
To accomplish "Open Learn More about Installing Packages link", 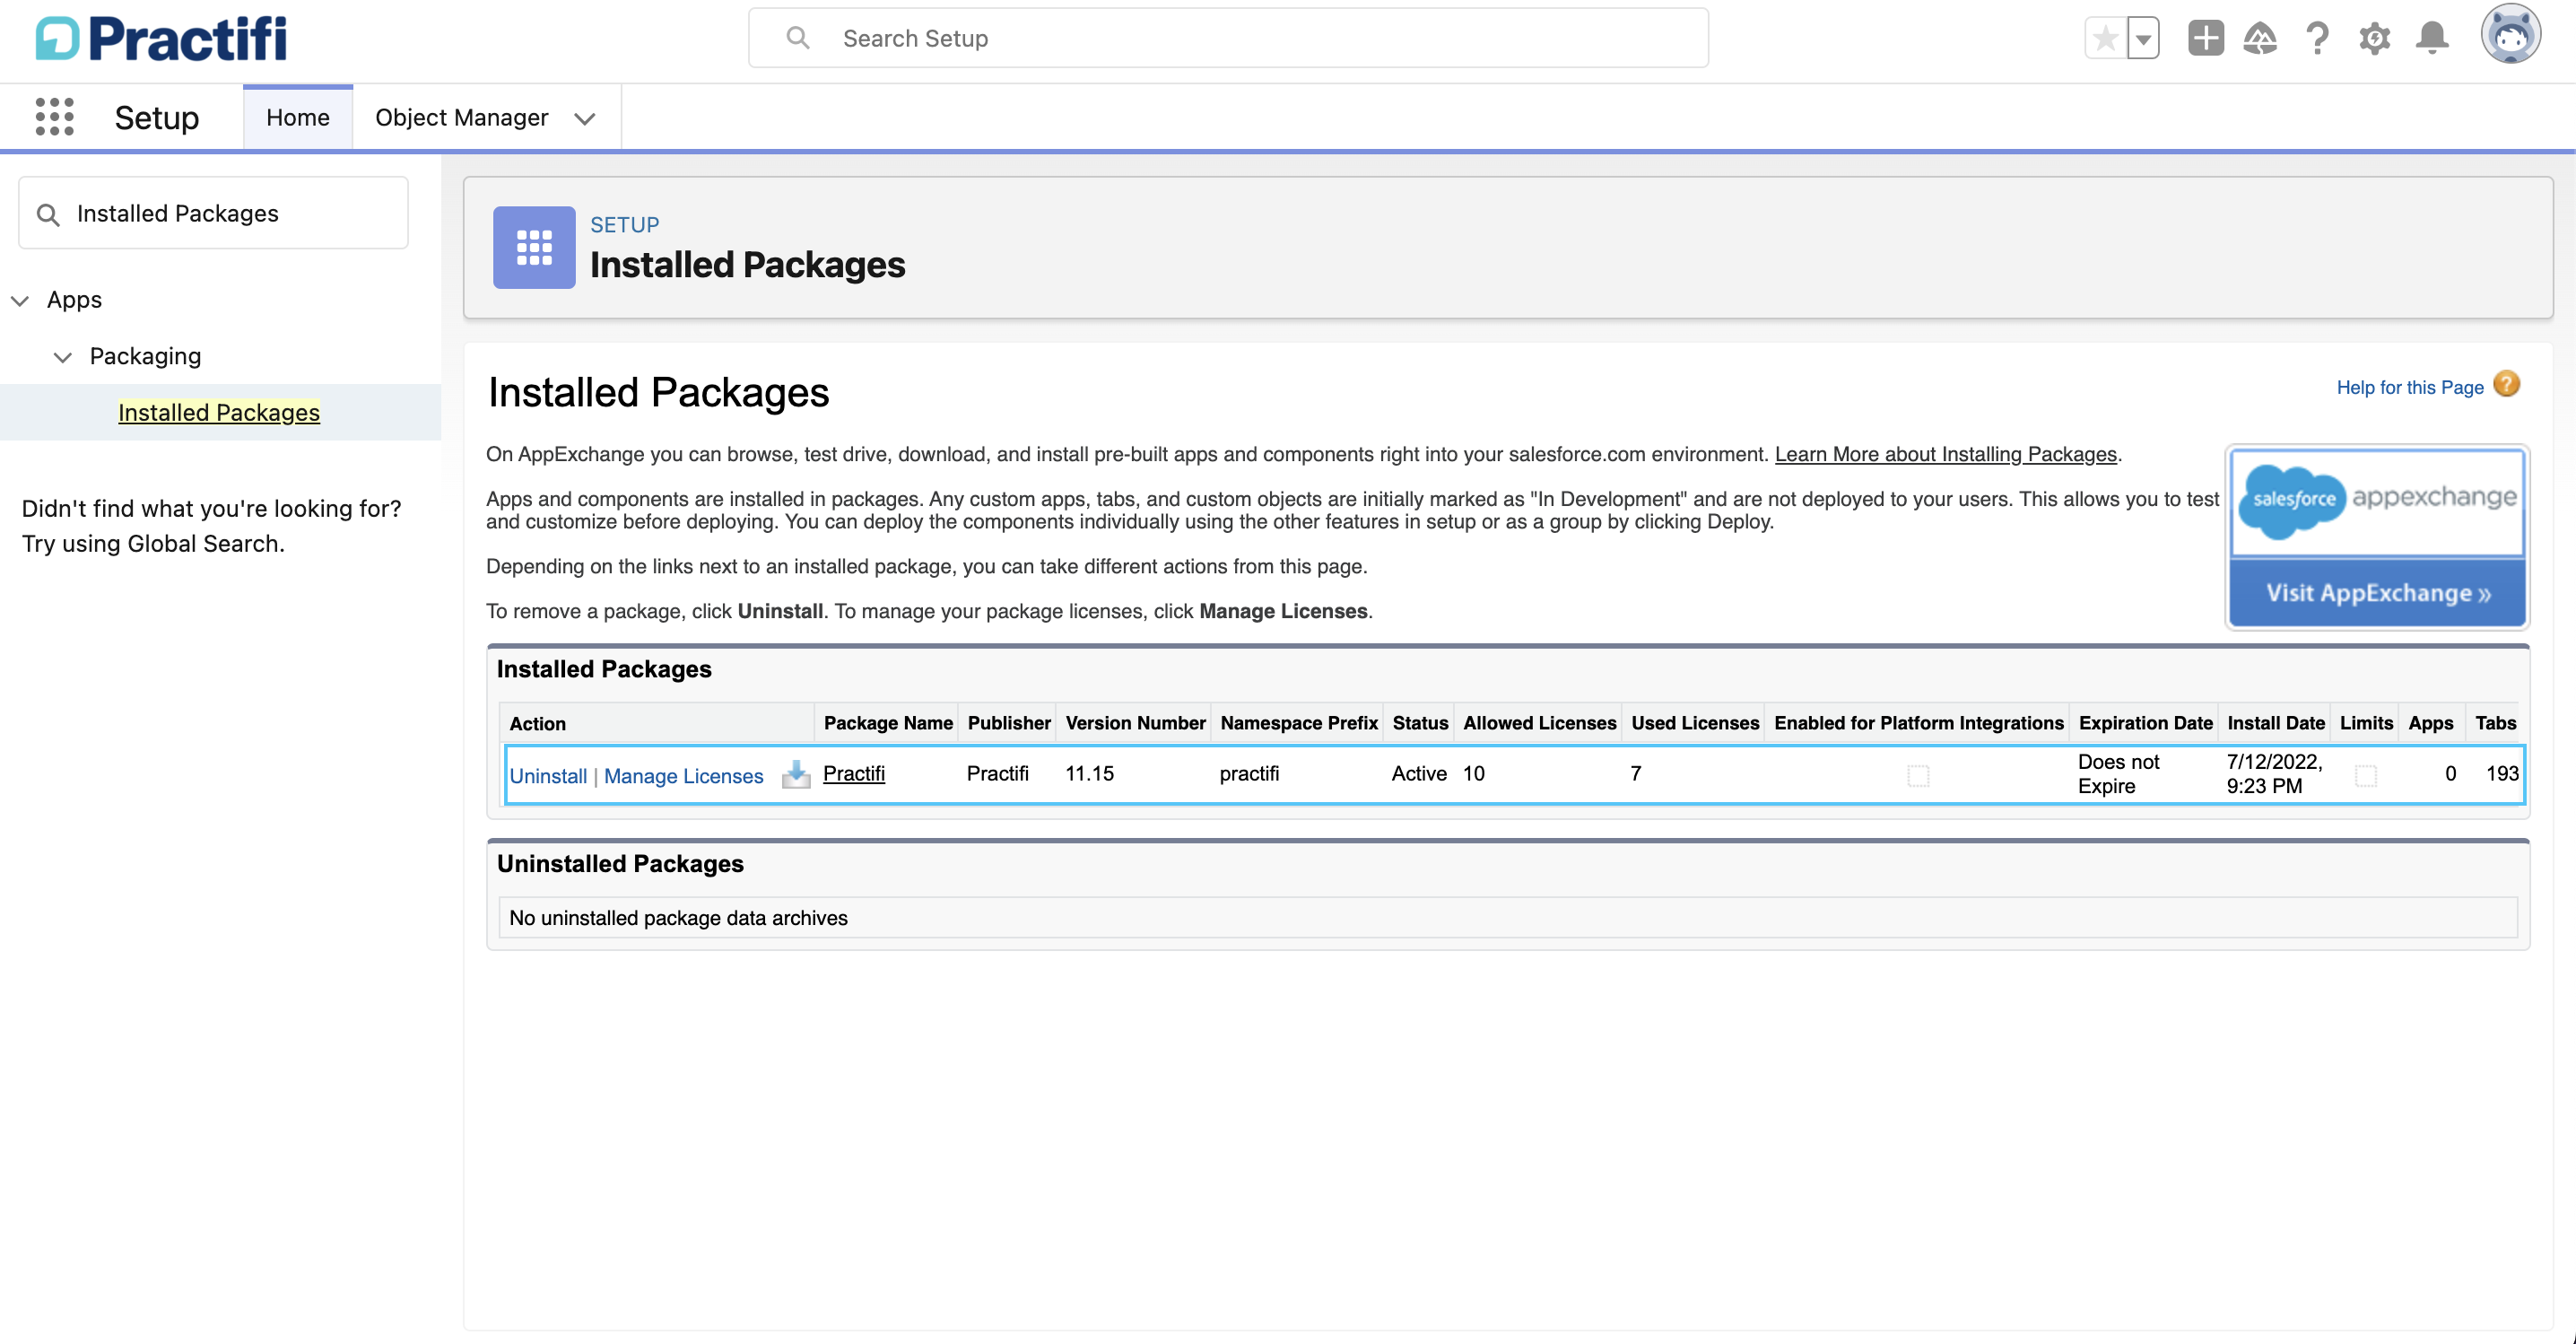I will [1945, 454].
